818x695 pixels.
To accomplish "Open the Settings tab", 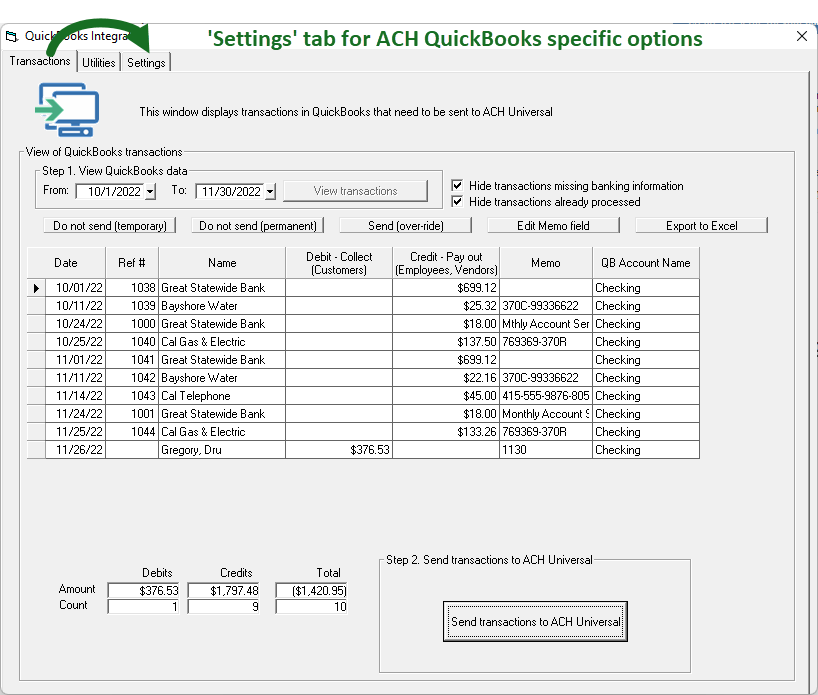I will (x=146, y=62).
